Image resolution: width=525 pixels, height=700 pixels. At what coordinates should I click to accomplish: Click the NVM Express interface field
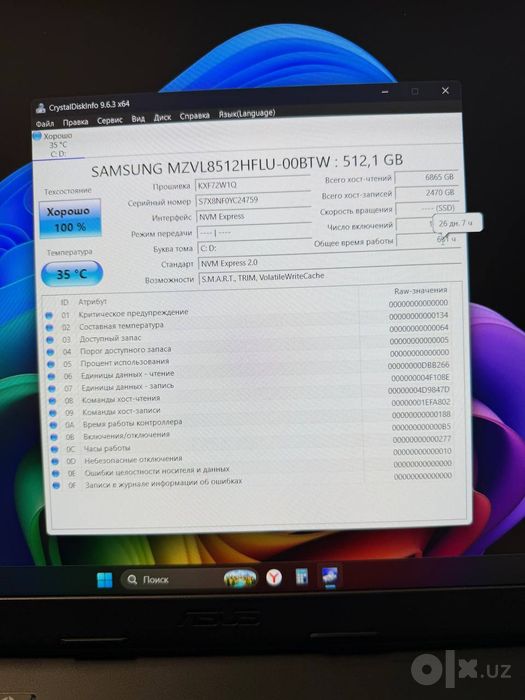click(254, 216)
